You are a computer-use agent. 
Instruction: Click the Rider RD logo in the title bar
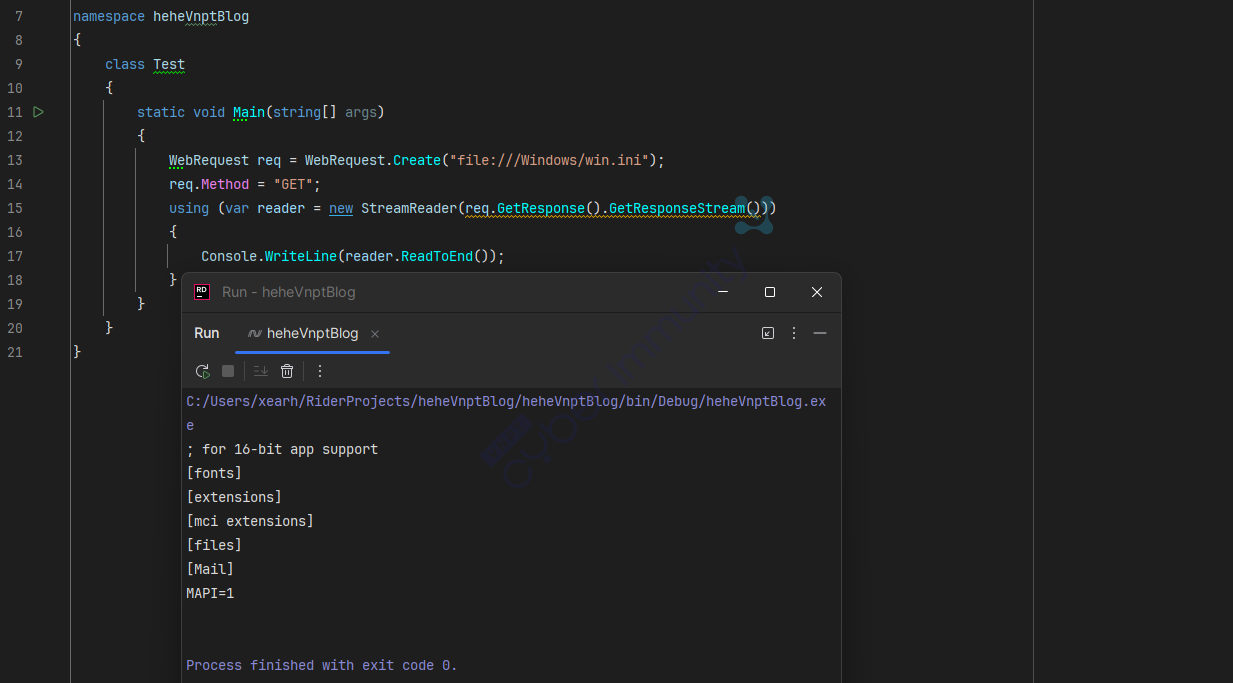tap(202, 292)
